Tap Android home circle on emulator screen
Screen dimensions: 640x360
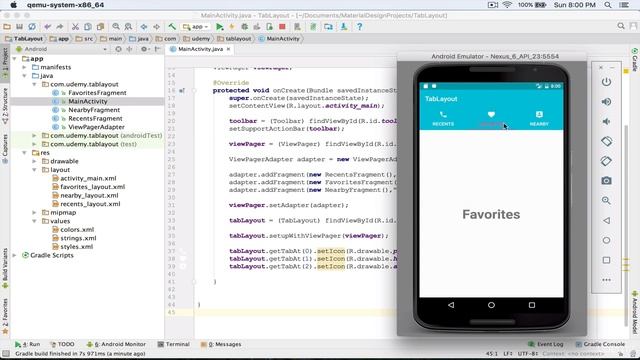tap(491, 305)
